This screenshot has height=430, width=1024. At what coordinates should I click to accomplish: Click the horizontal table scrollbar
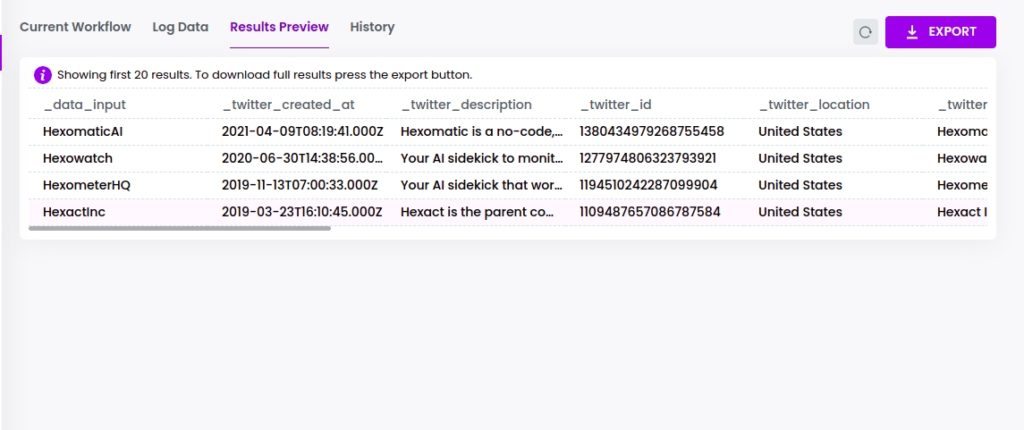[x=180, y=228]
